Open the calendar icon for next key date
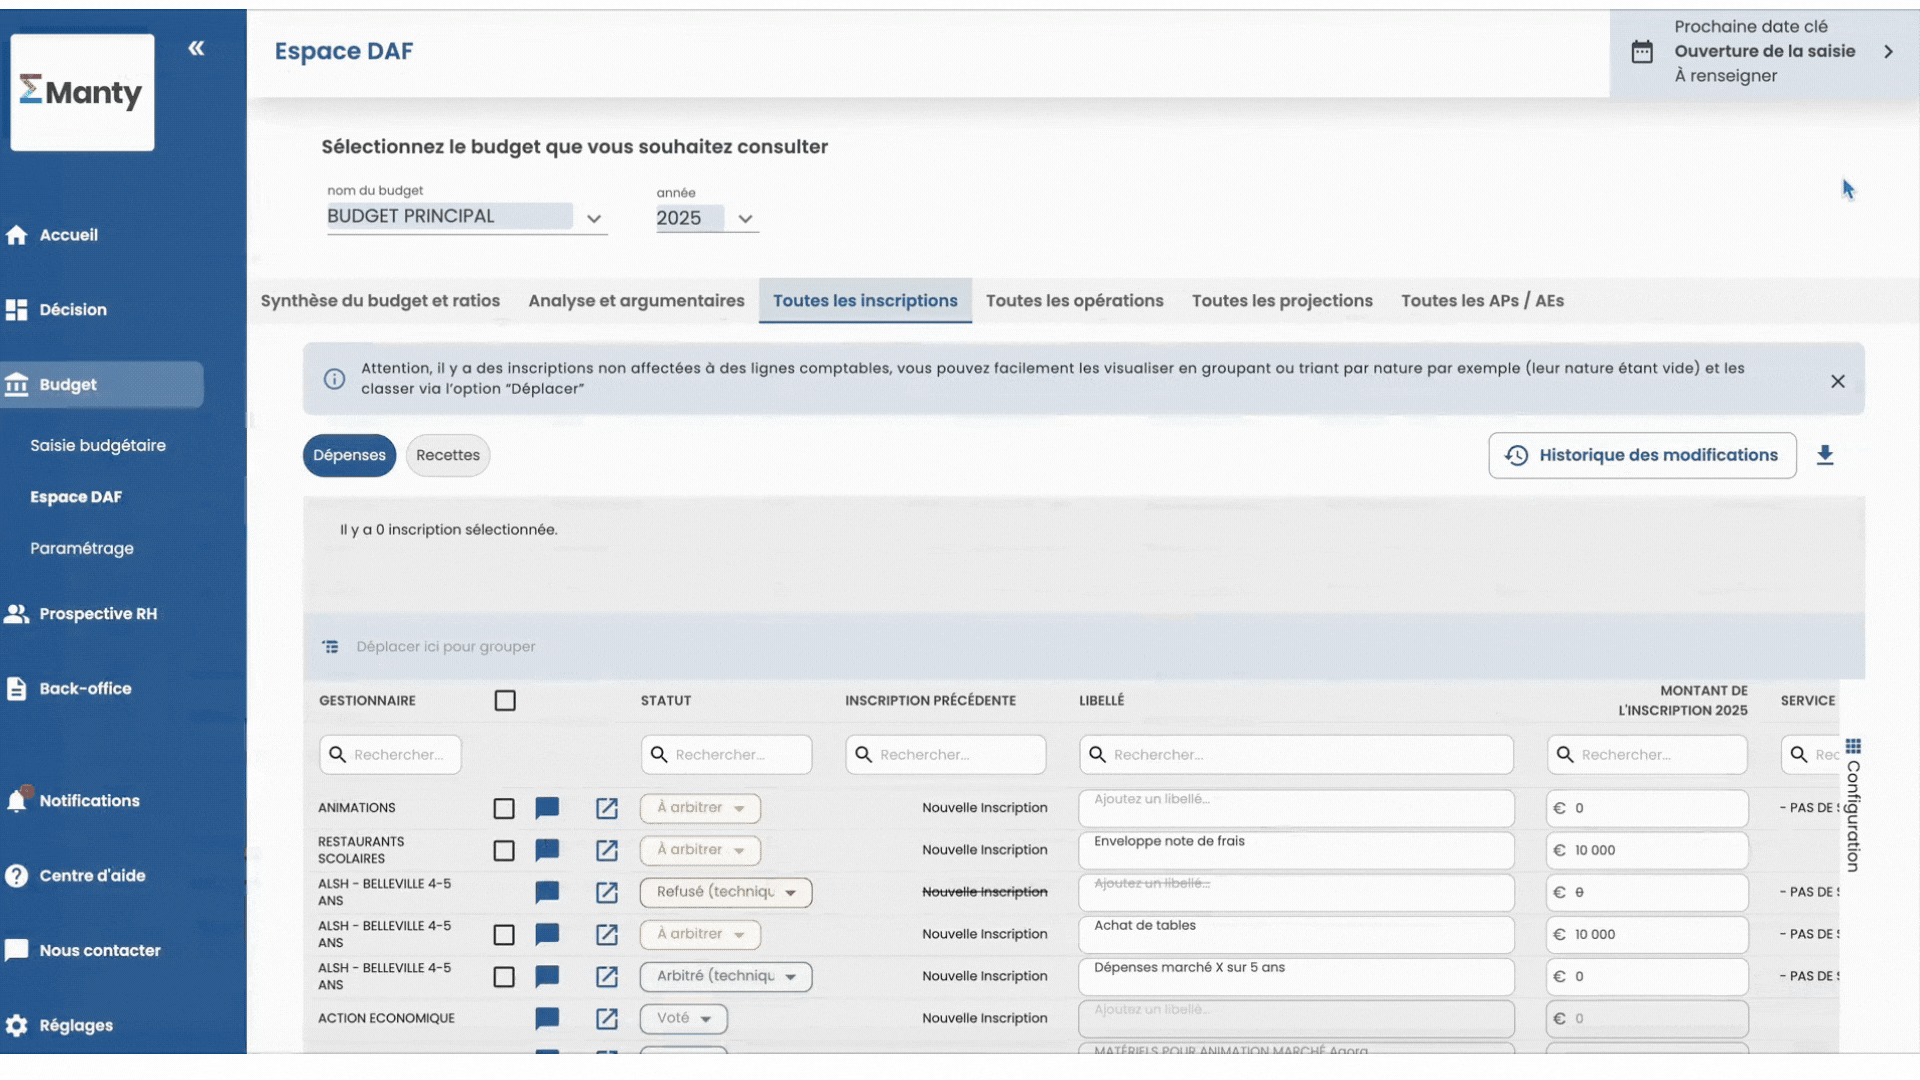The height and width of the screenshot is (1080, 1920). click(x=1642, y=52)
